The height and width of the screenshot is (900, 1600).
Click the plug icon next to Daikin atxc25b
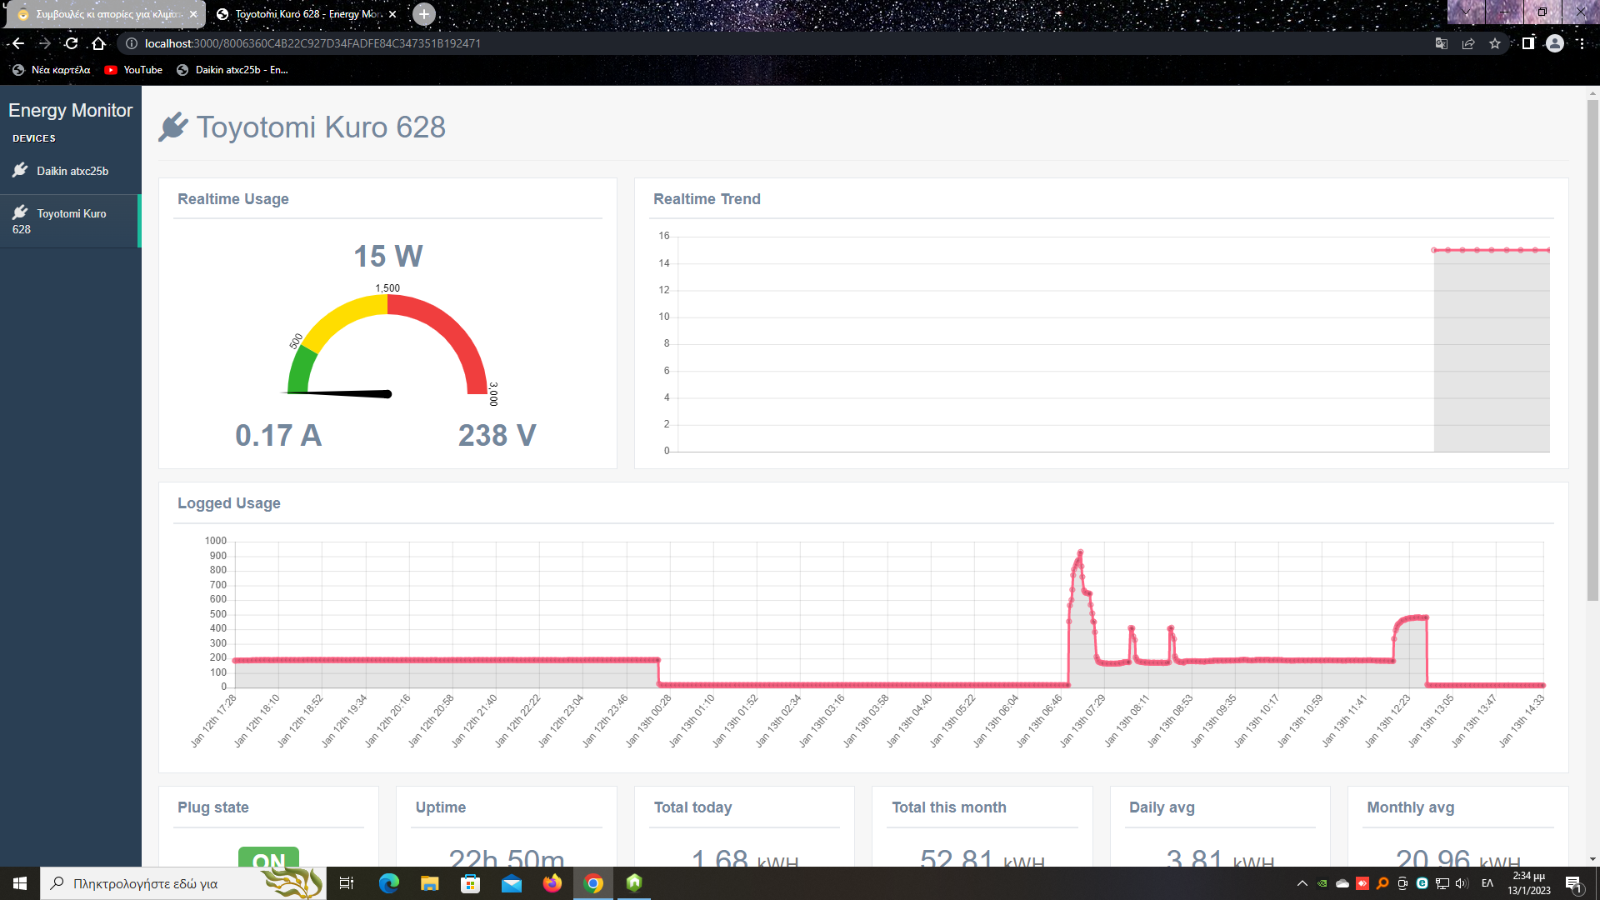(x=20, y=170)
